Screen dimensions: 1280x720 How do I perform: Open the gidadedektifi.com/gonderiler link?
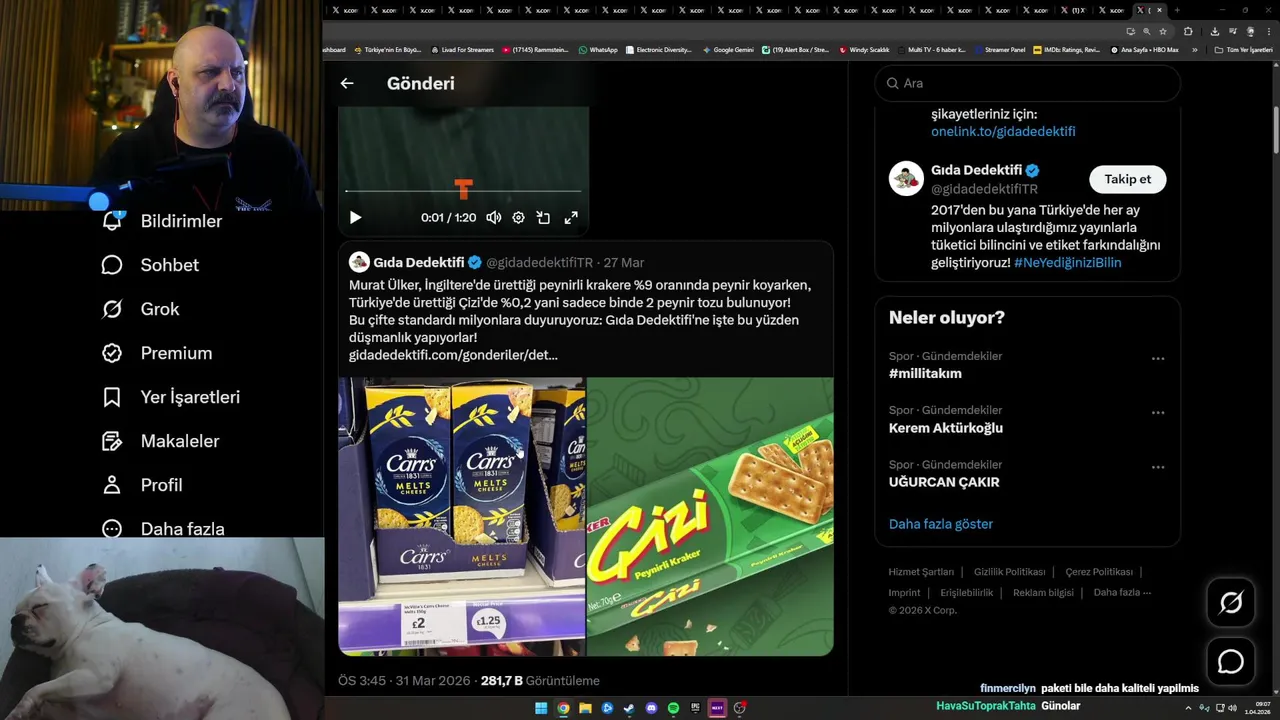pos(453,354)
